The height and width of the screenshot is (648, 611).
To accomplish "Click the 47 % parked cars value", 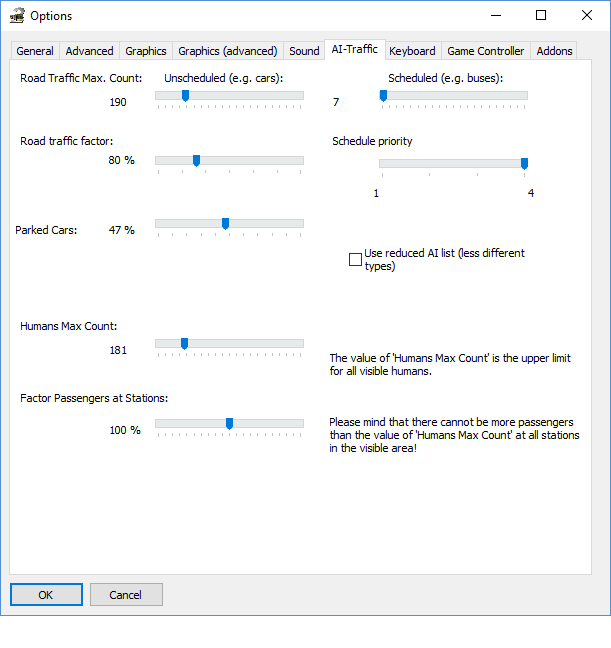I will click(122, 230).
